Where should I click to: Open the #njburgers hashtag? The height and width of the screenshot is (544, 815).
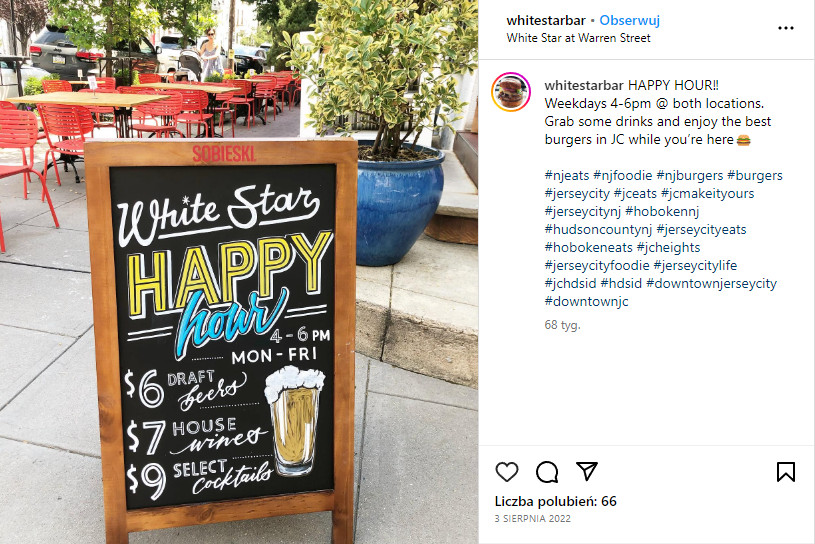pyautogui.click(x=689, y=176)
